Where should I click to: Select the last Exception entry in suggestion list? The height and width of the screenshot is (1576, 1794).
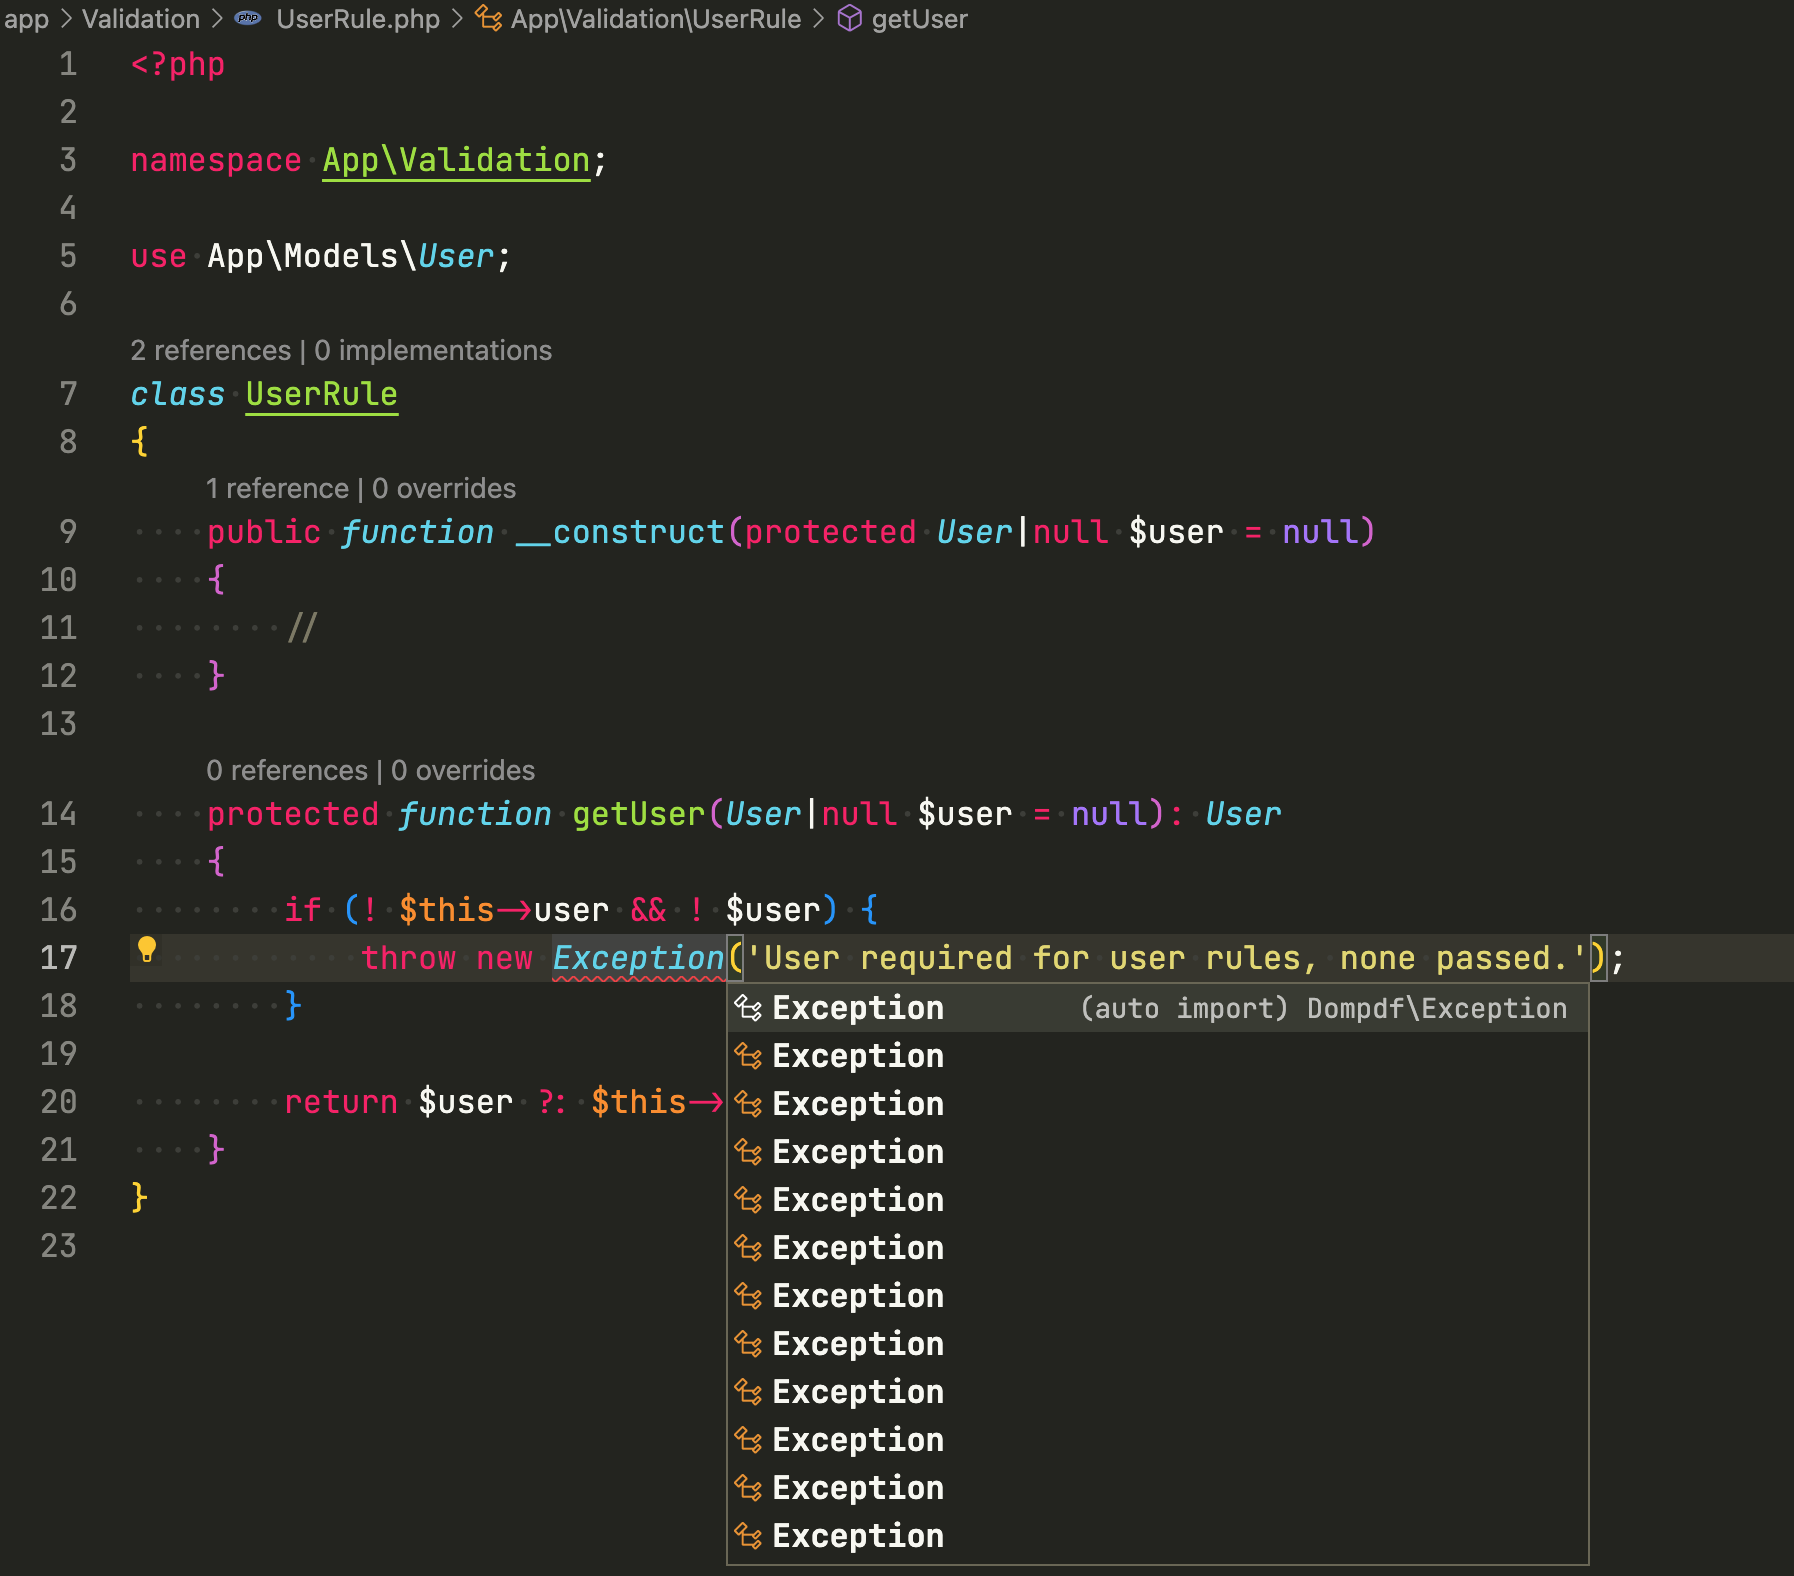point(857,1535)
